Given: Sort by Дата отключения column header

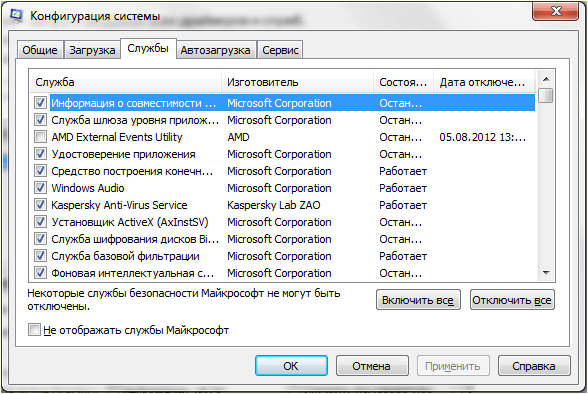Looking at the screenshot, I should tap(484, 82).
